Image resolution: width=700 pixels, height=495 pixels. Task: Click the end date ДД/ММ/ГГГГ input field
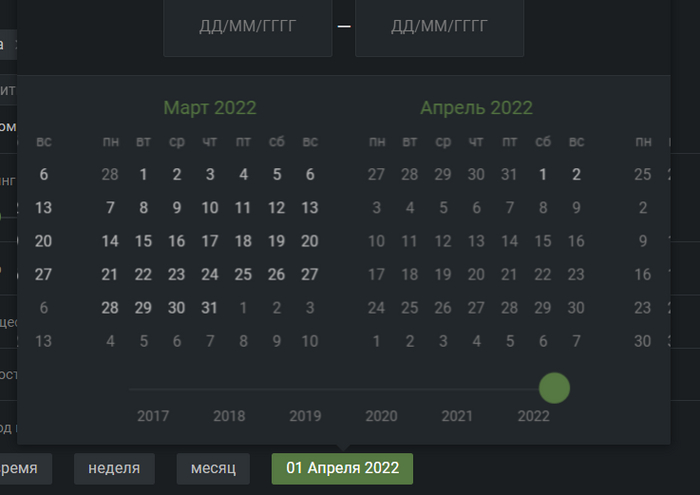point(439,26)
